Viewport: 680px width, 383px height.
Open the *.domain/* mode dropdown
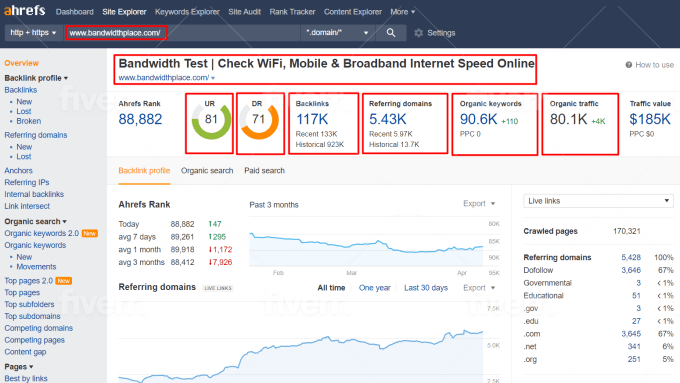point(337,33)
